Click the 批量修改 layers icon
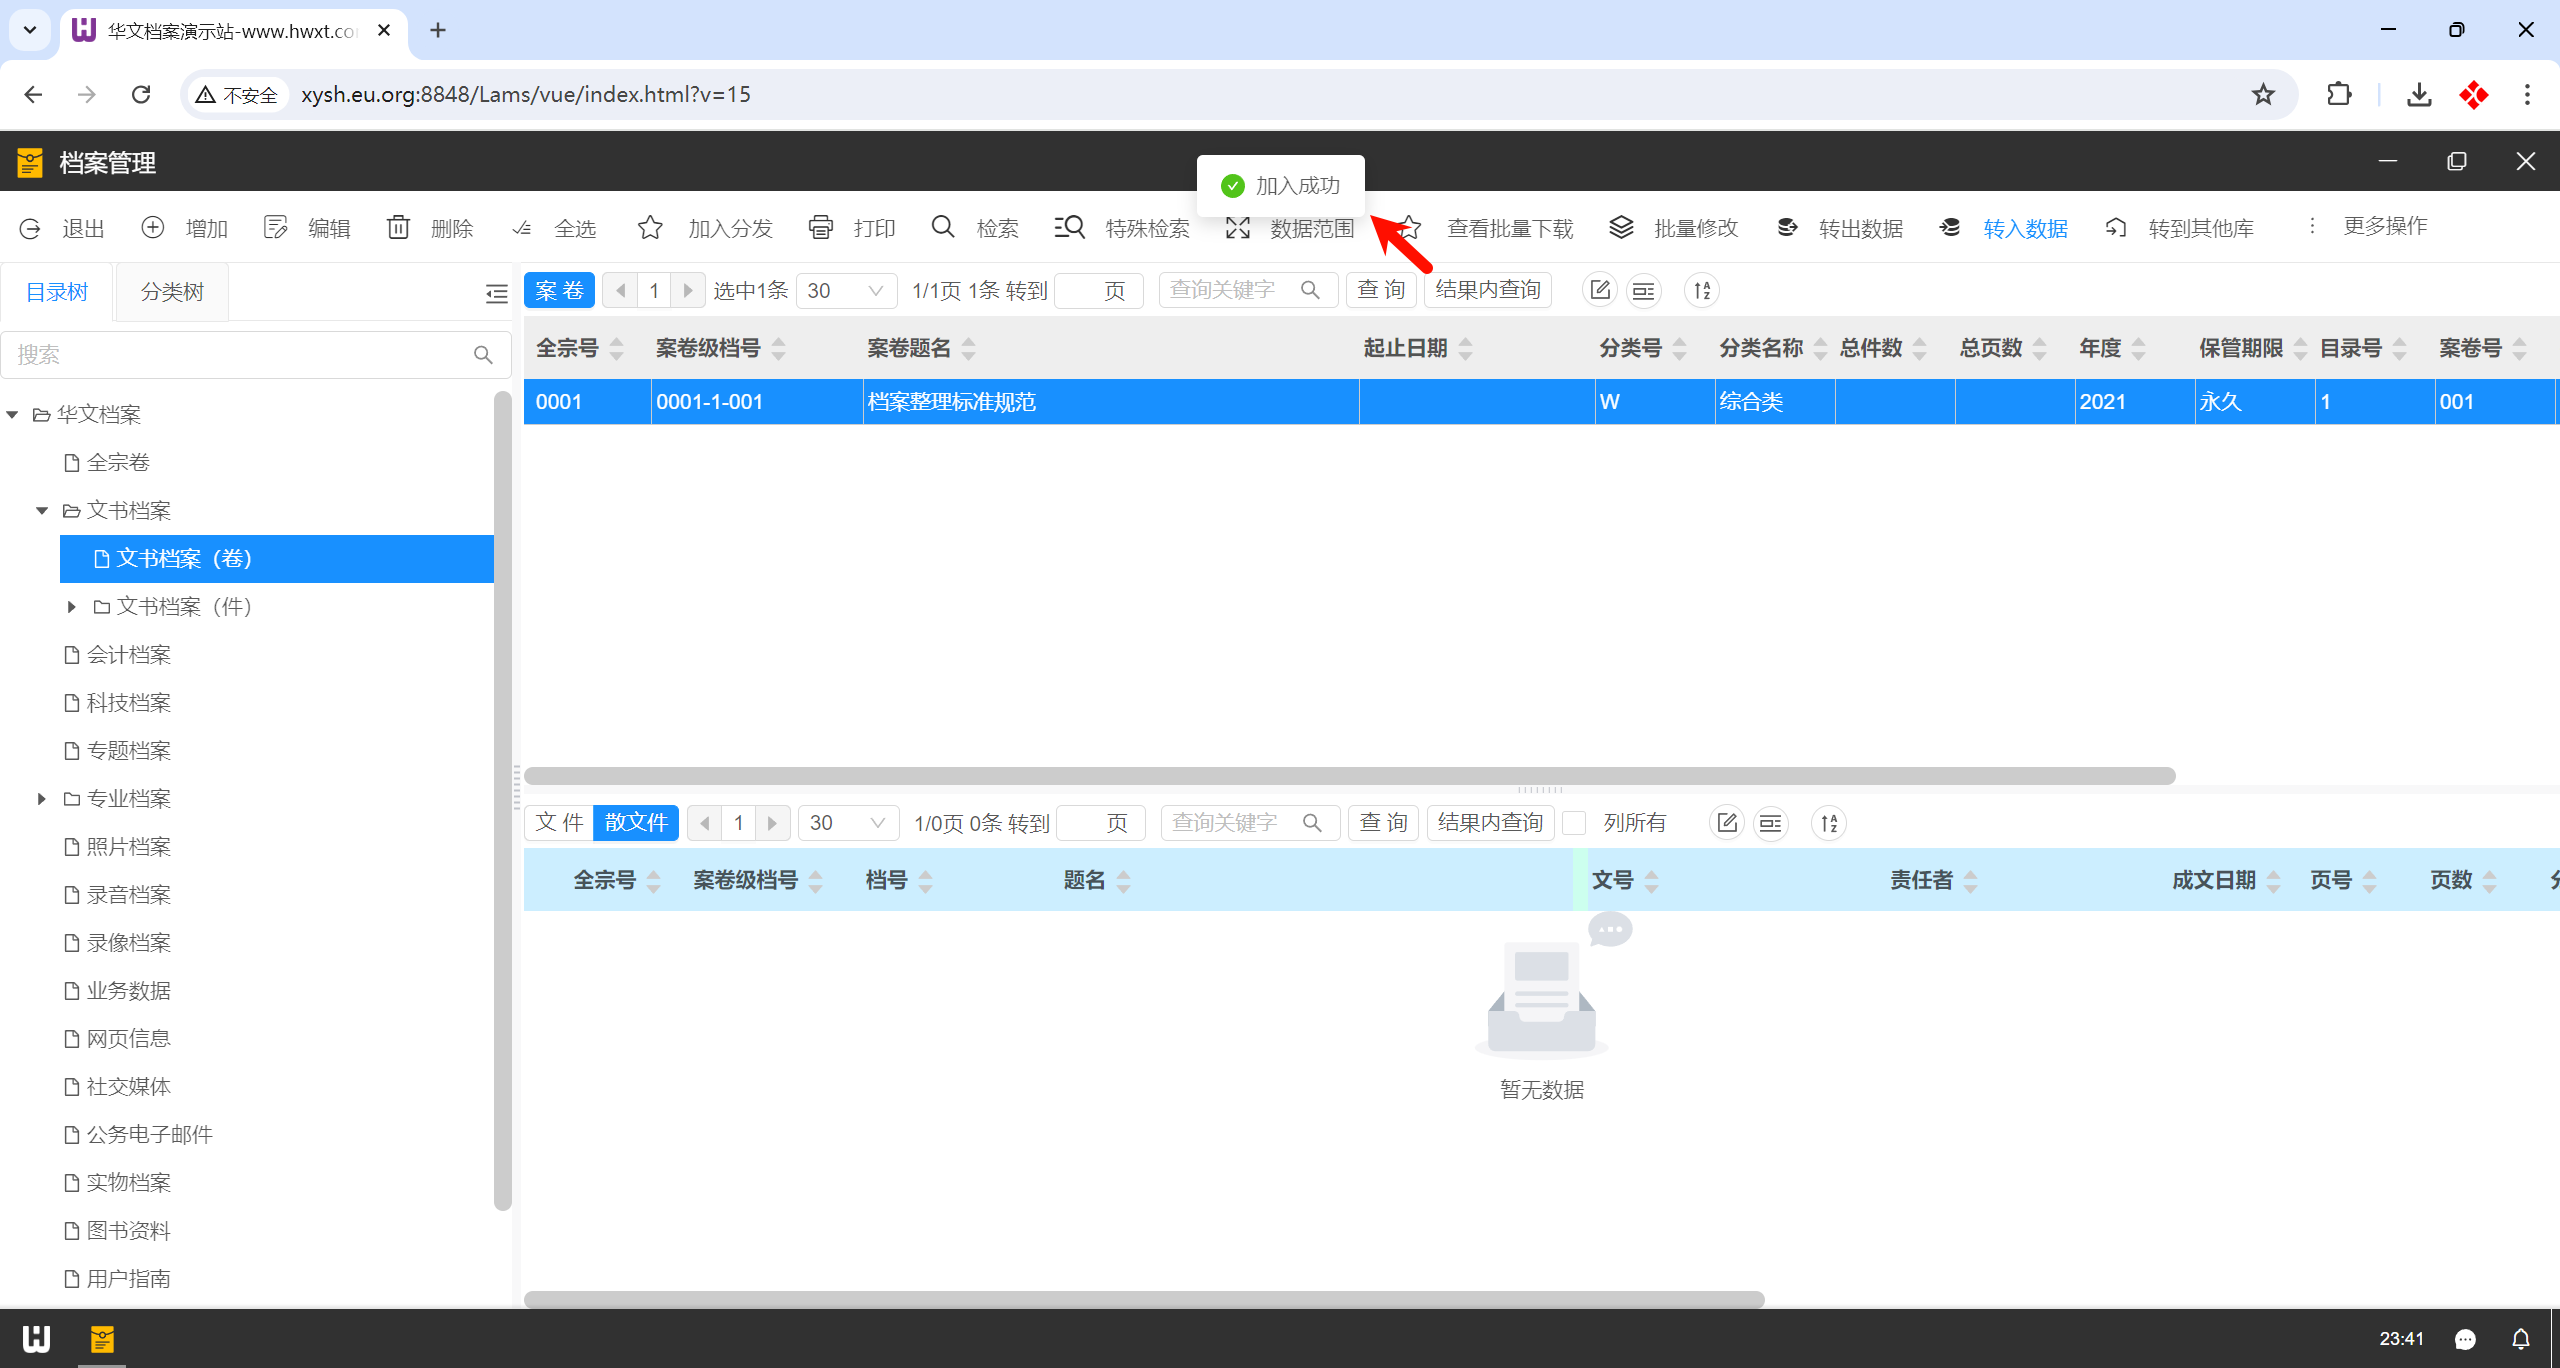The image size is (2560, 1368). coord(1621,228)
